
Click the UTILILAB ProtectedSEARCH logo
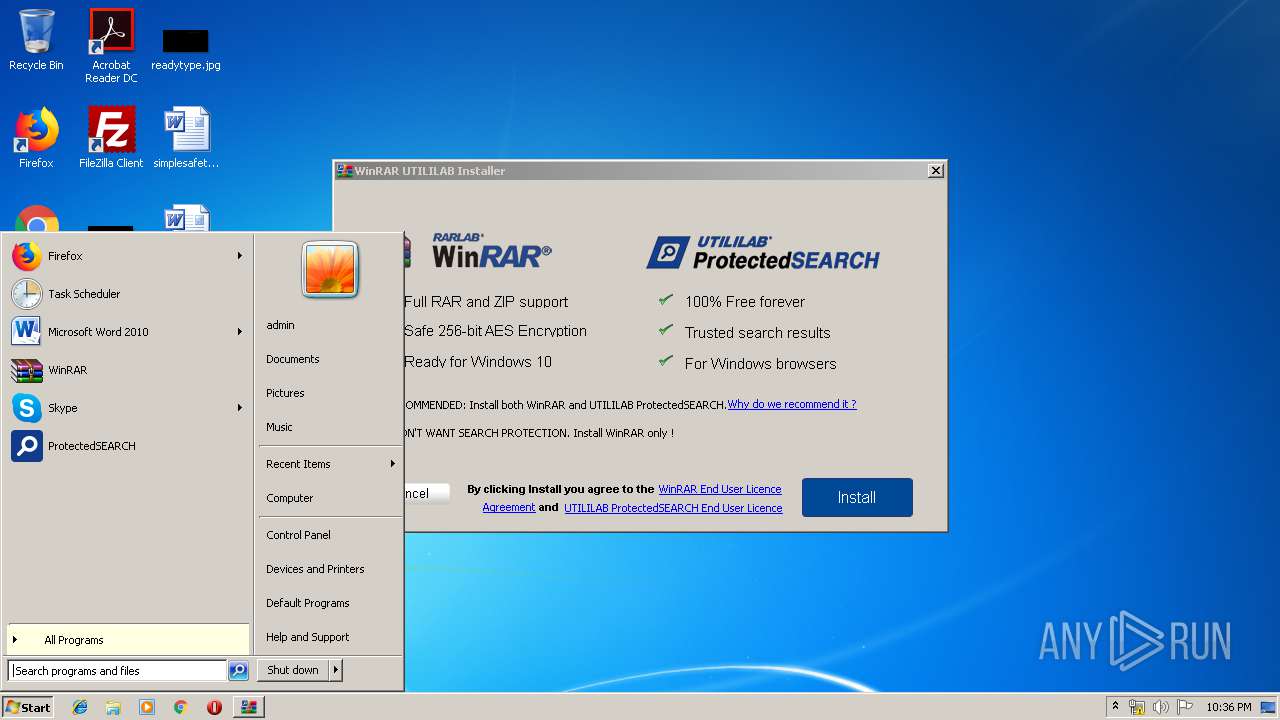point(763,253)
